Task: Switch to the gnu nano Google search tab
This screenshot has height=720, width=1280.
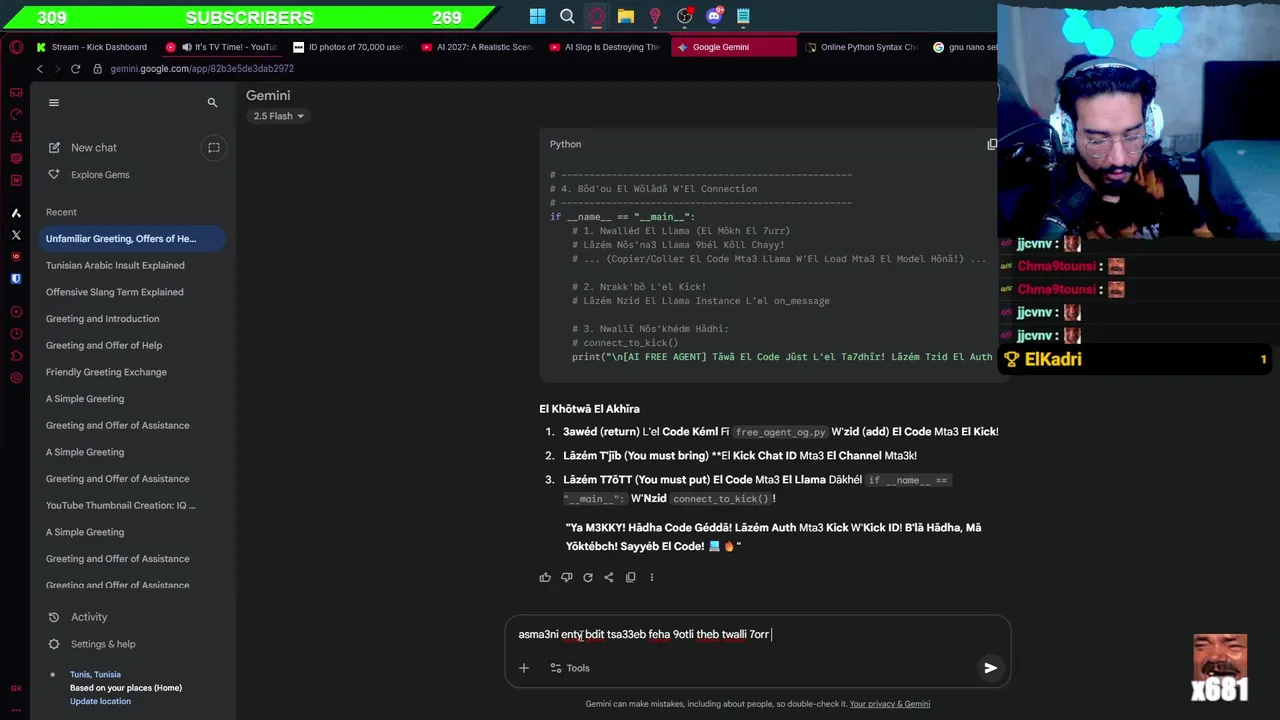Action: [x=964, y=47]
